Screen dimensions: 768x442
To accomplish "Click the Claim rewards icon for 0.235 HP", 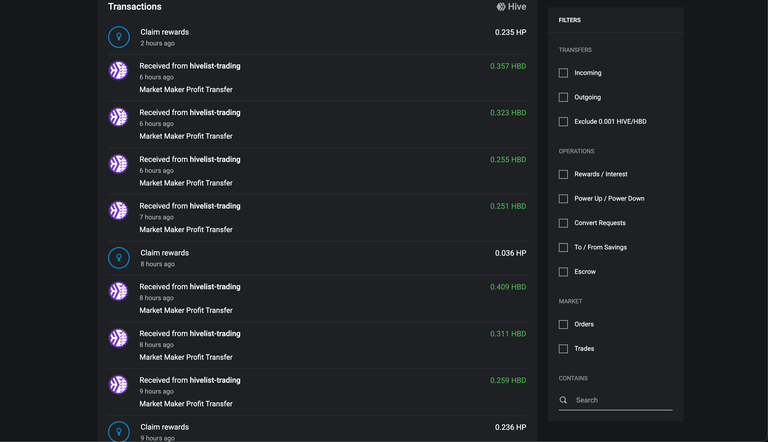I will (x=119, y=37).
